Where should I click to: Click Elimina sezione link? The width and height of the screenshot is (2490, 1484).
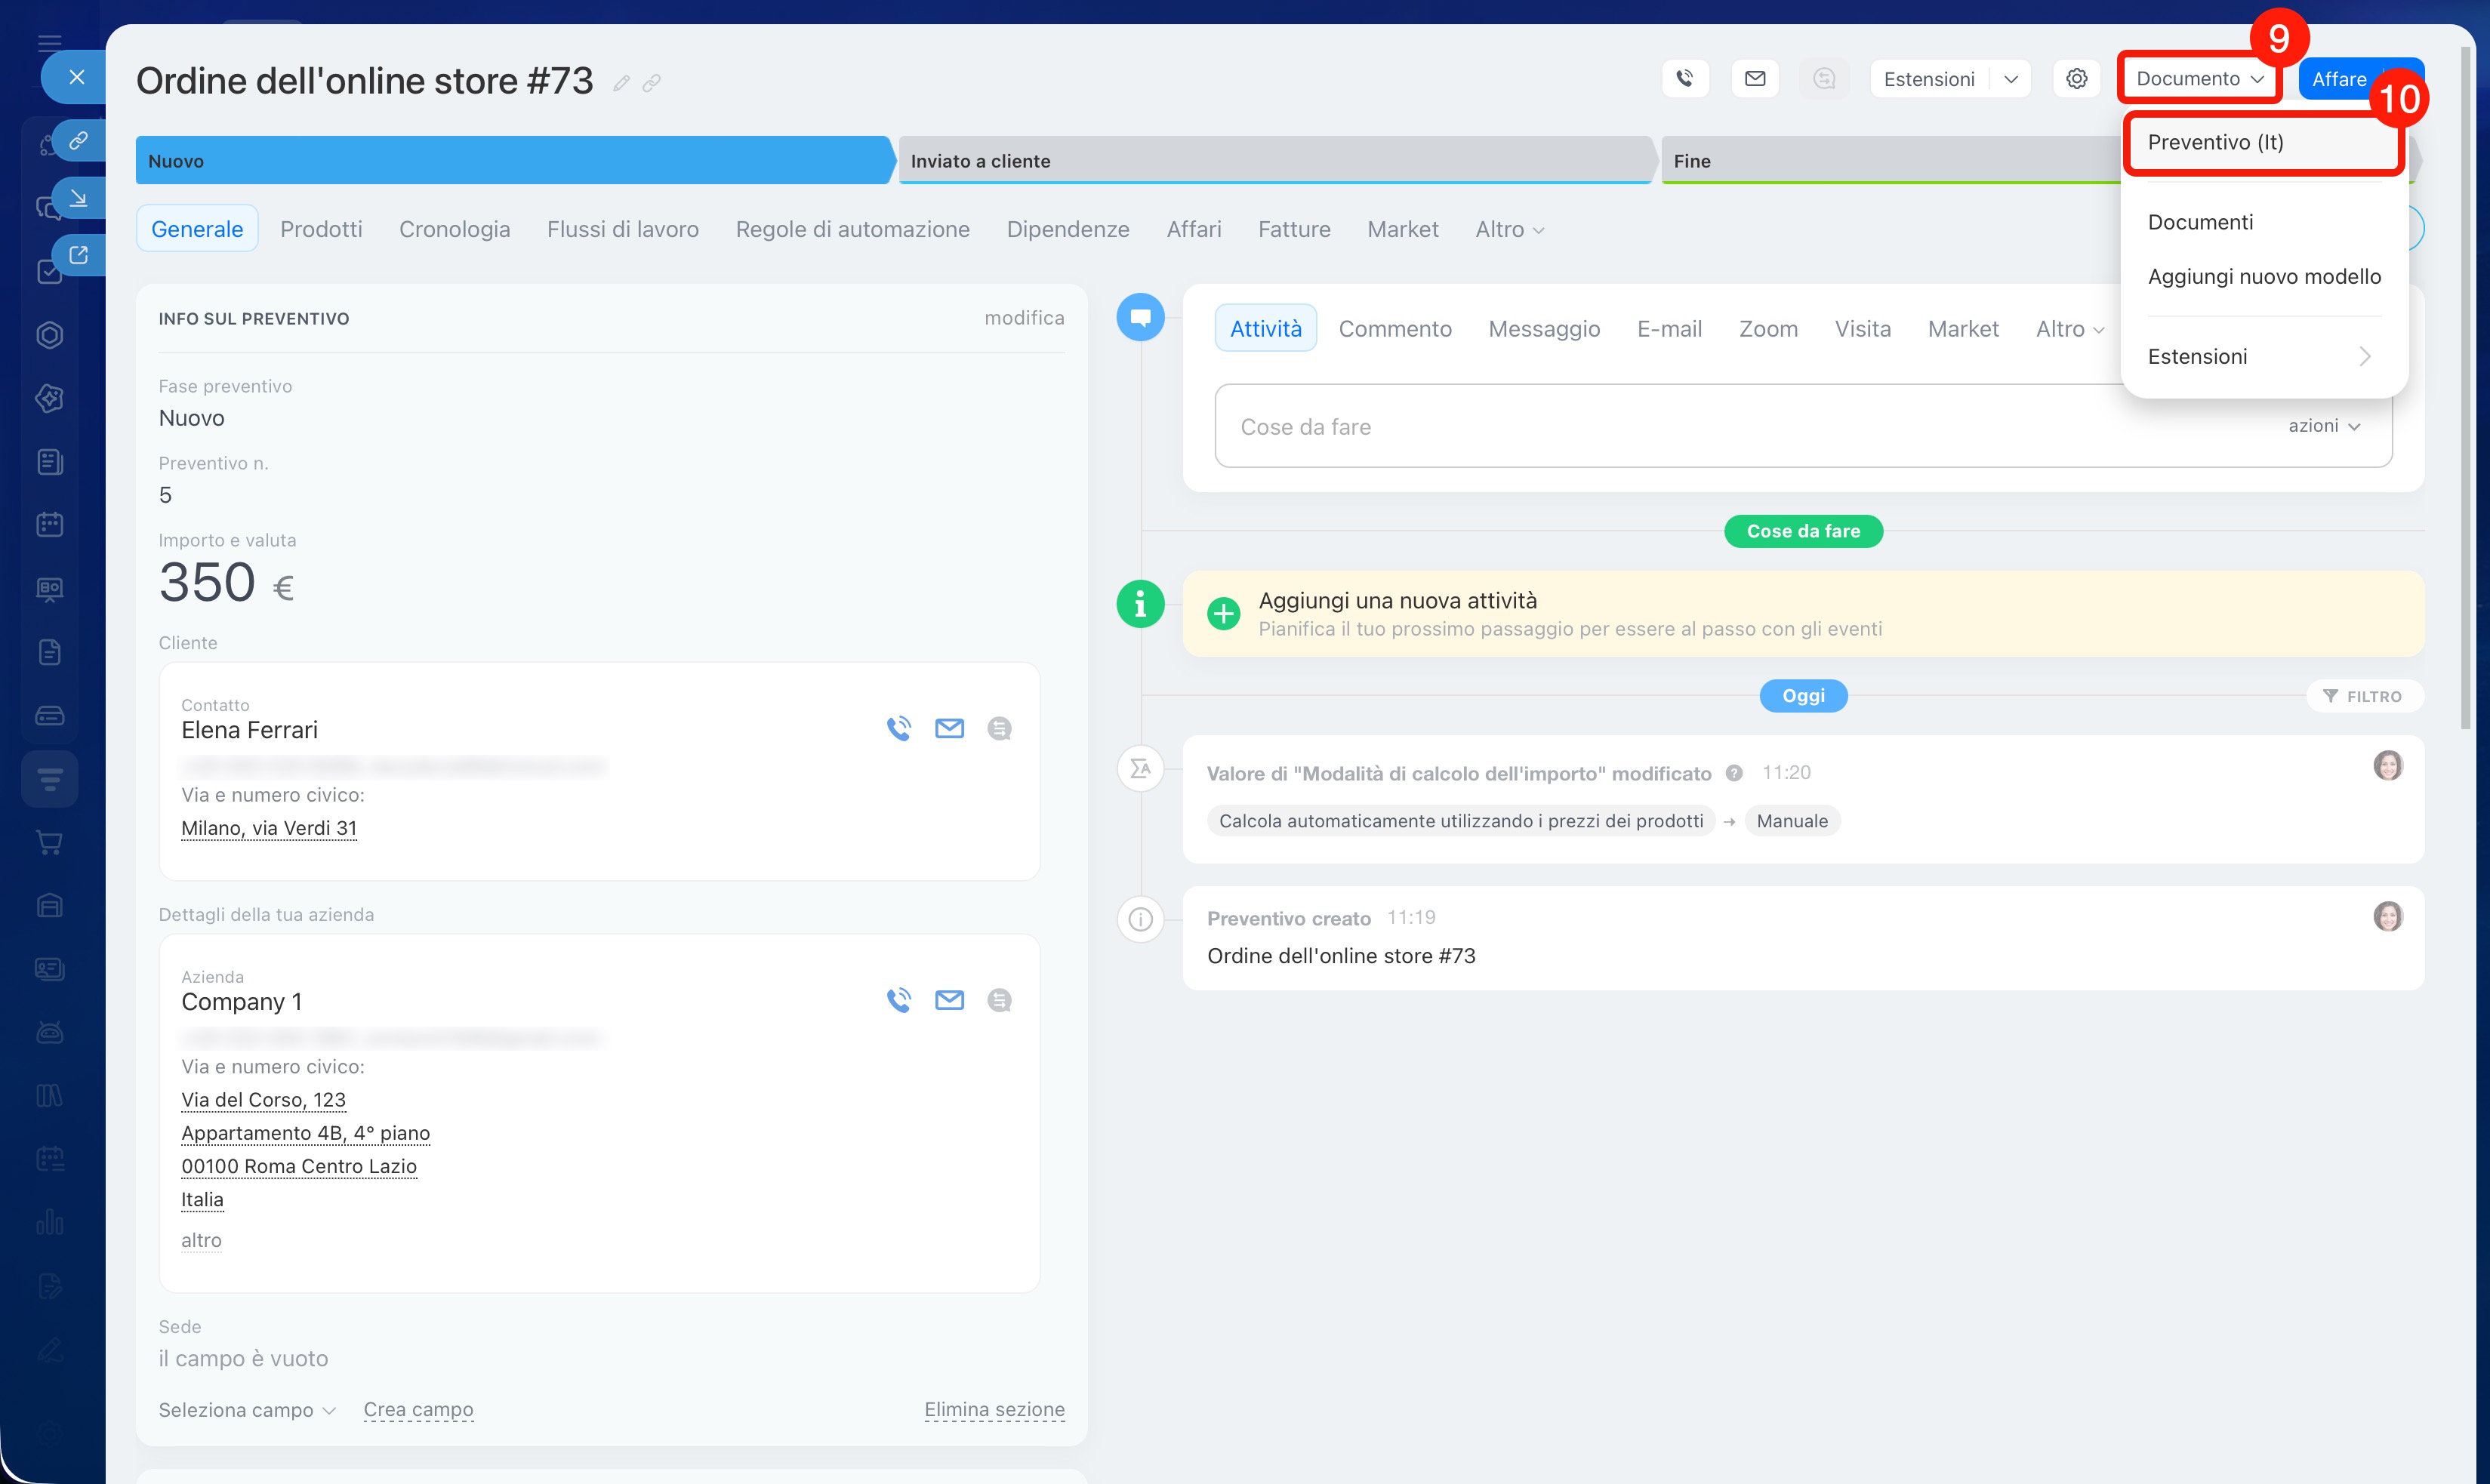994,1410
